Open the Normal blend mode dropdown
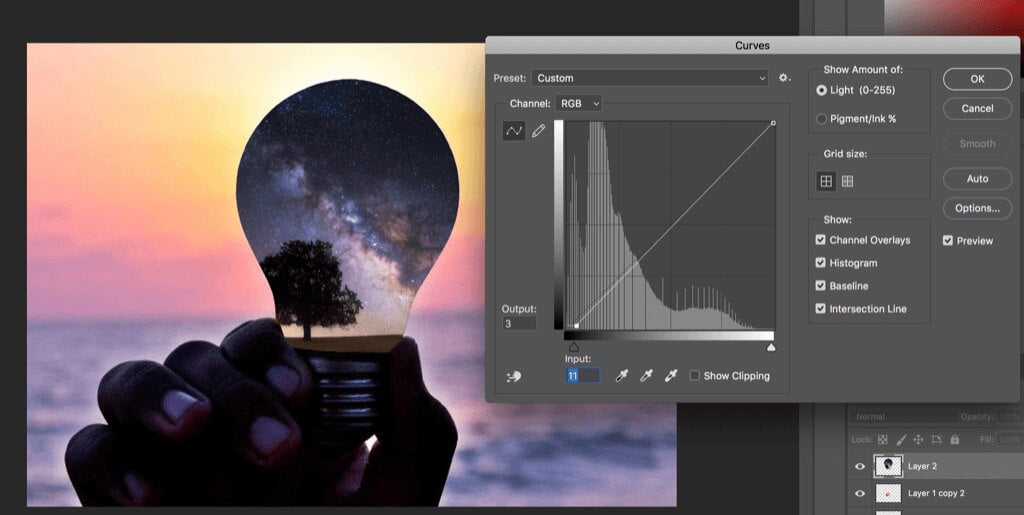The height and width of the screenshot is (515, 1024). pos(903,416)
